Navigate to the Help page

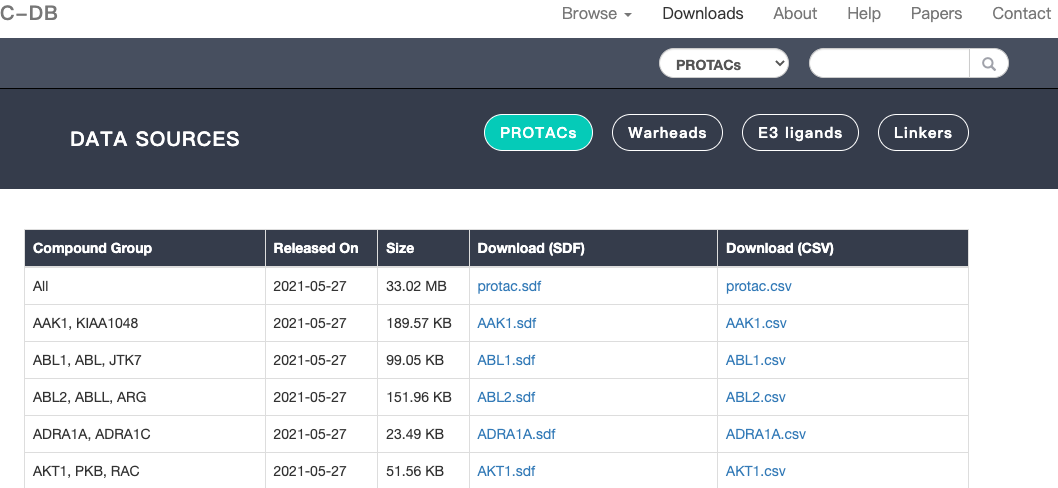point(864,14)
